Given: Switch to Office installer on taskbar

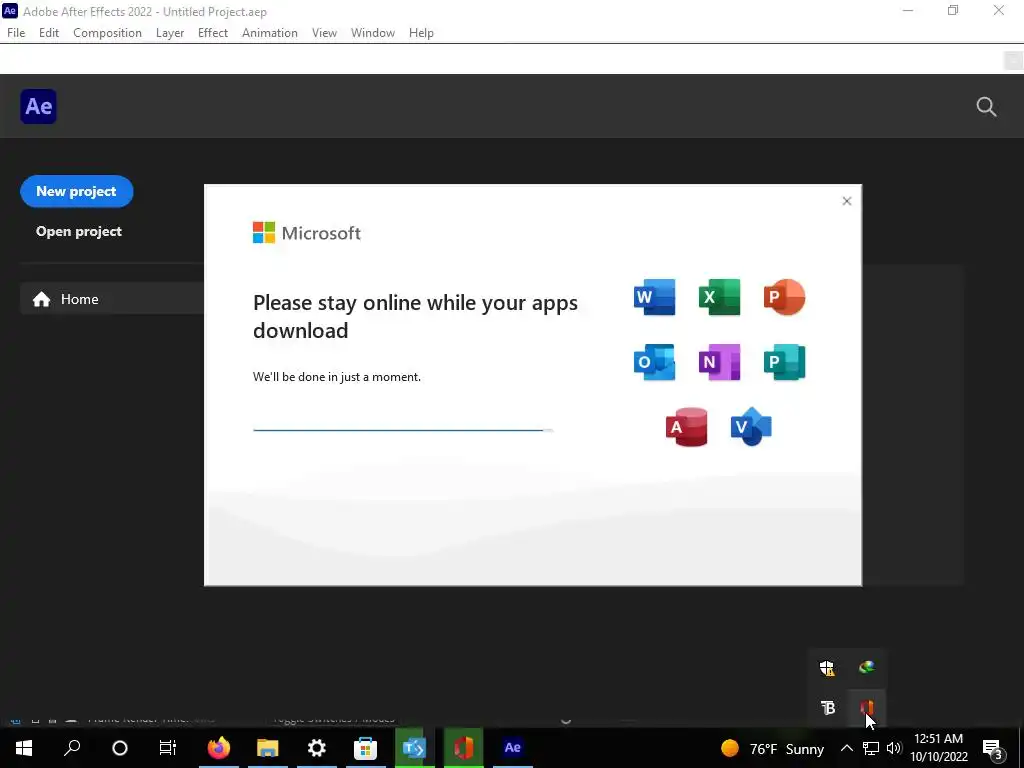Looking at the screenshot, I should click(464, 748).
